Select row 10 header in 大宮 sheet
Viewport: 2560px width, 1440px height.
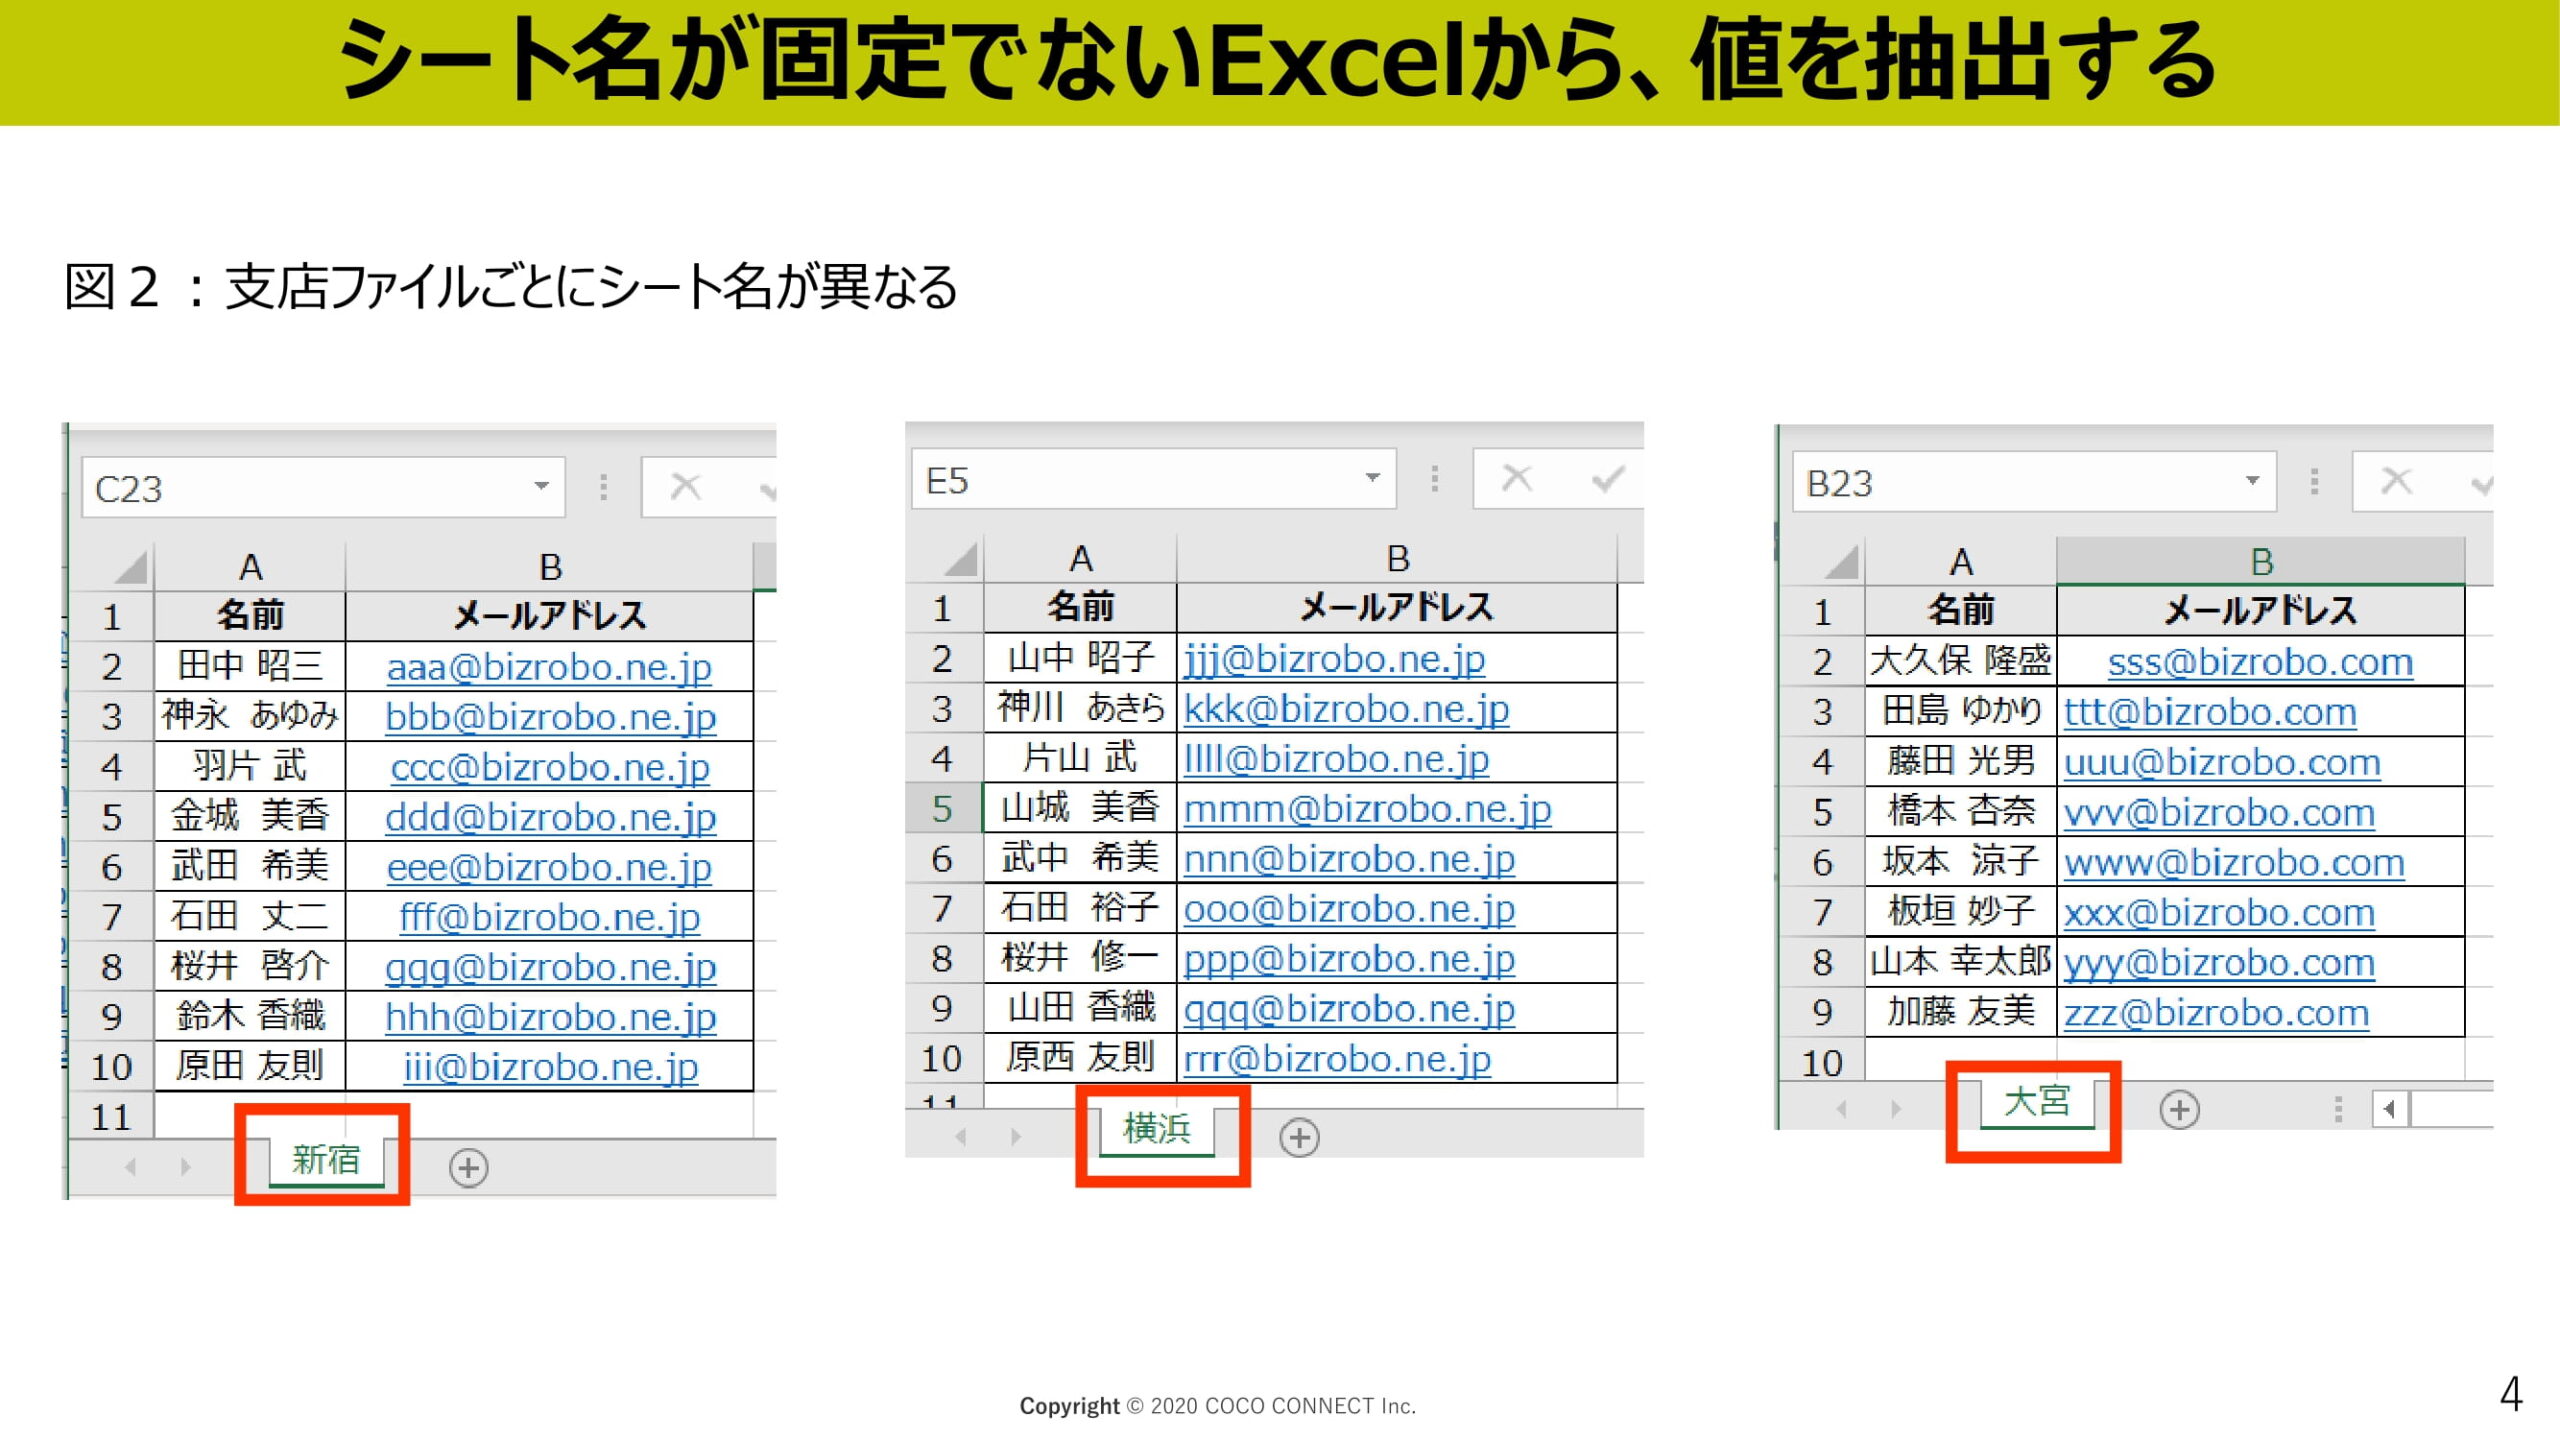point(1822,1062)
